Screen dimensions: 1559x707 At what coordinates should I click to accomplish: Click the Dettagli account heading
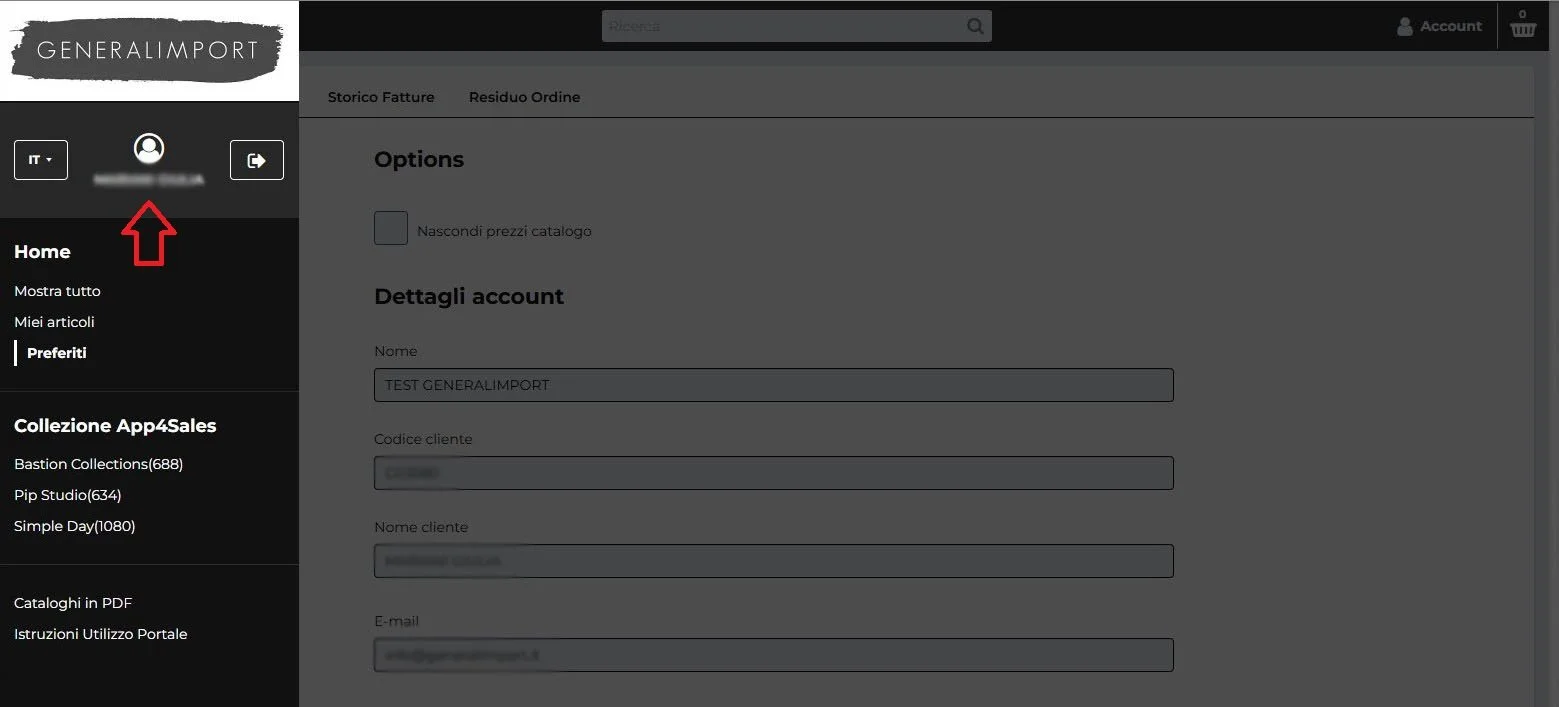[469, 296]
